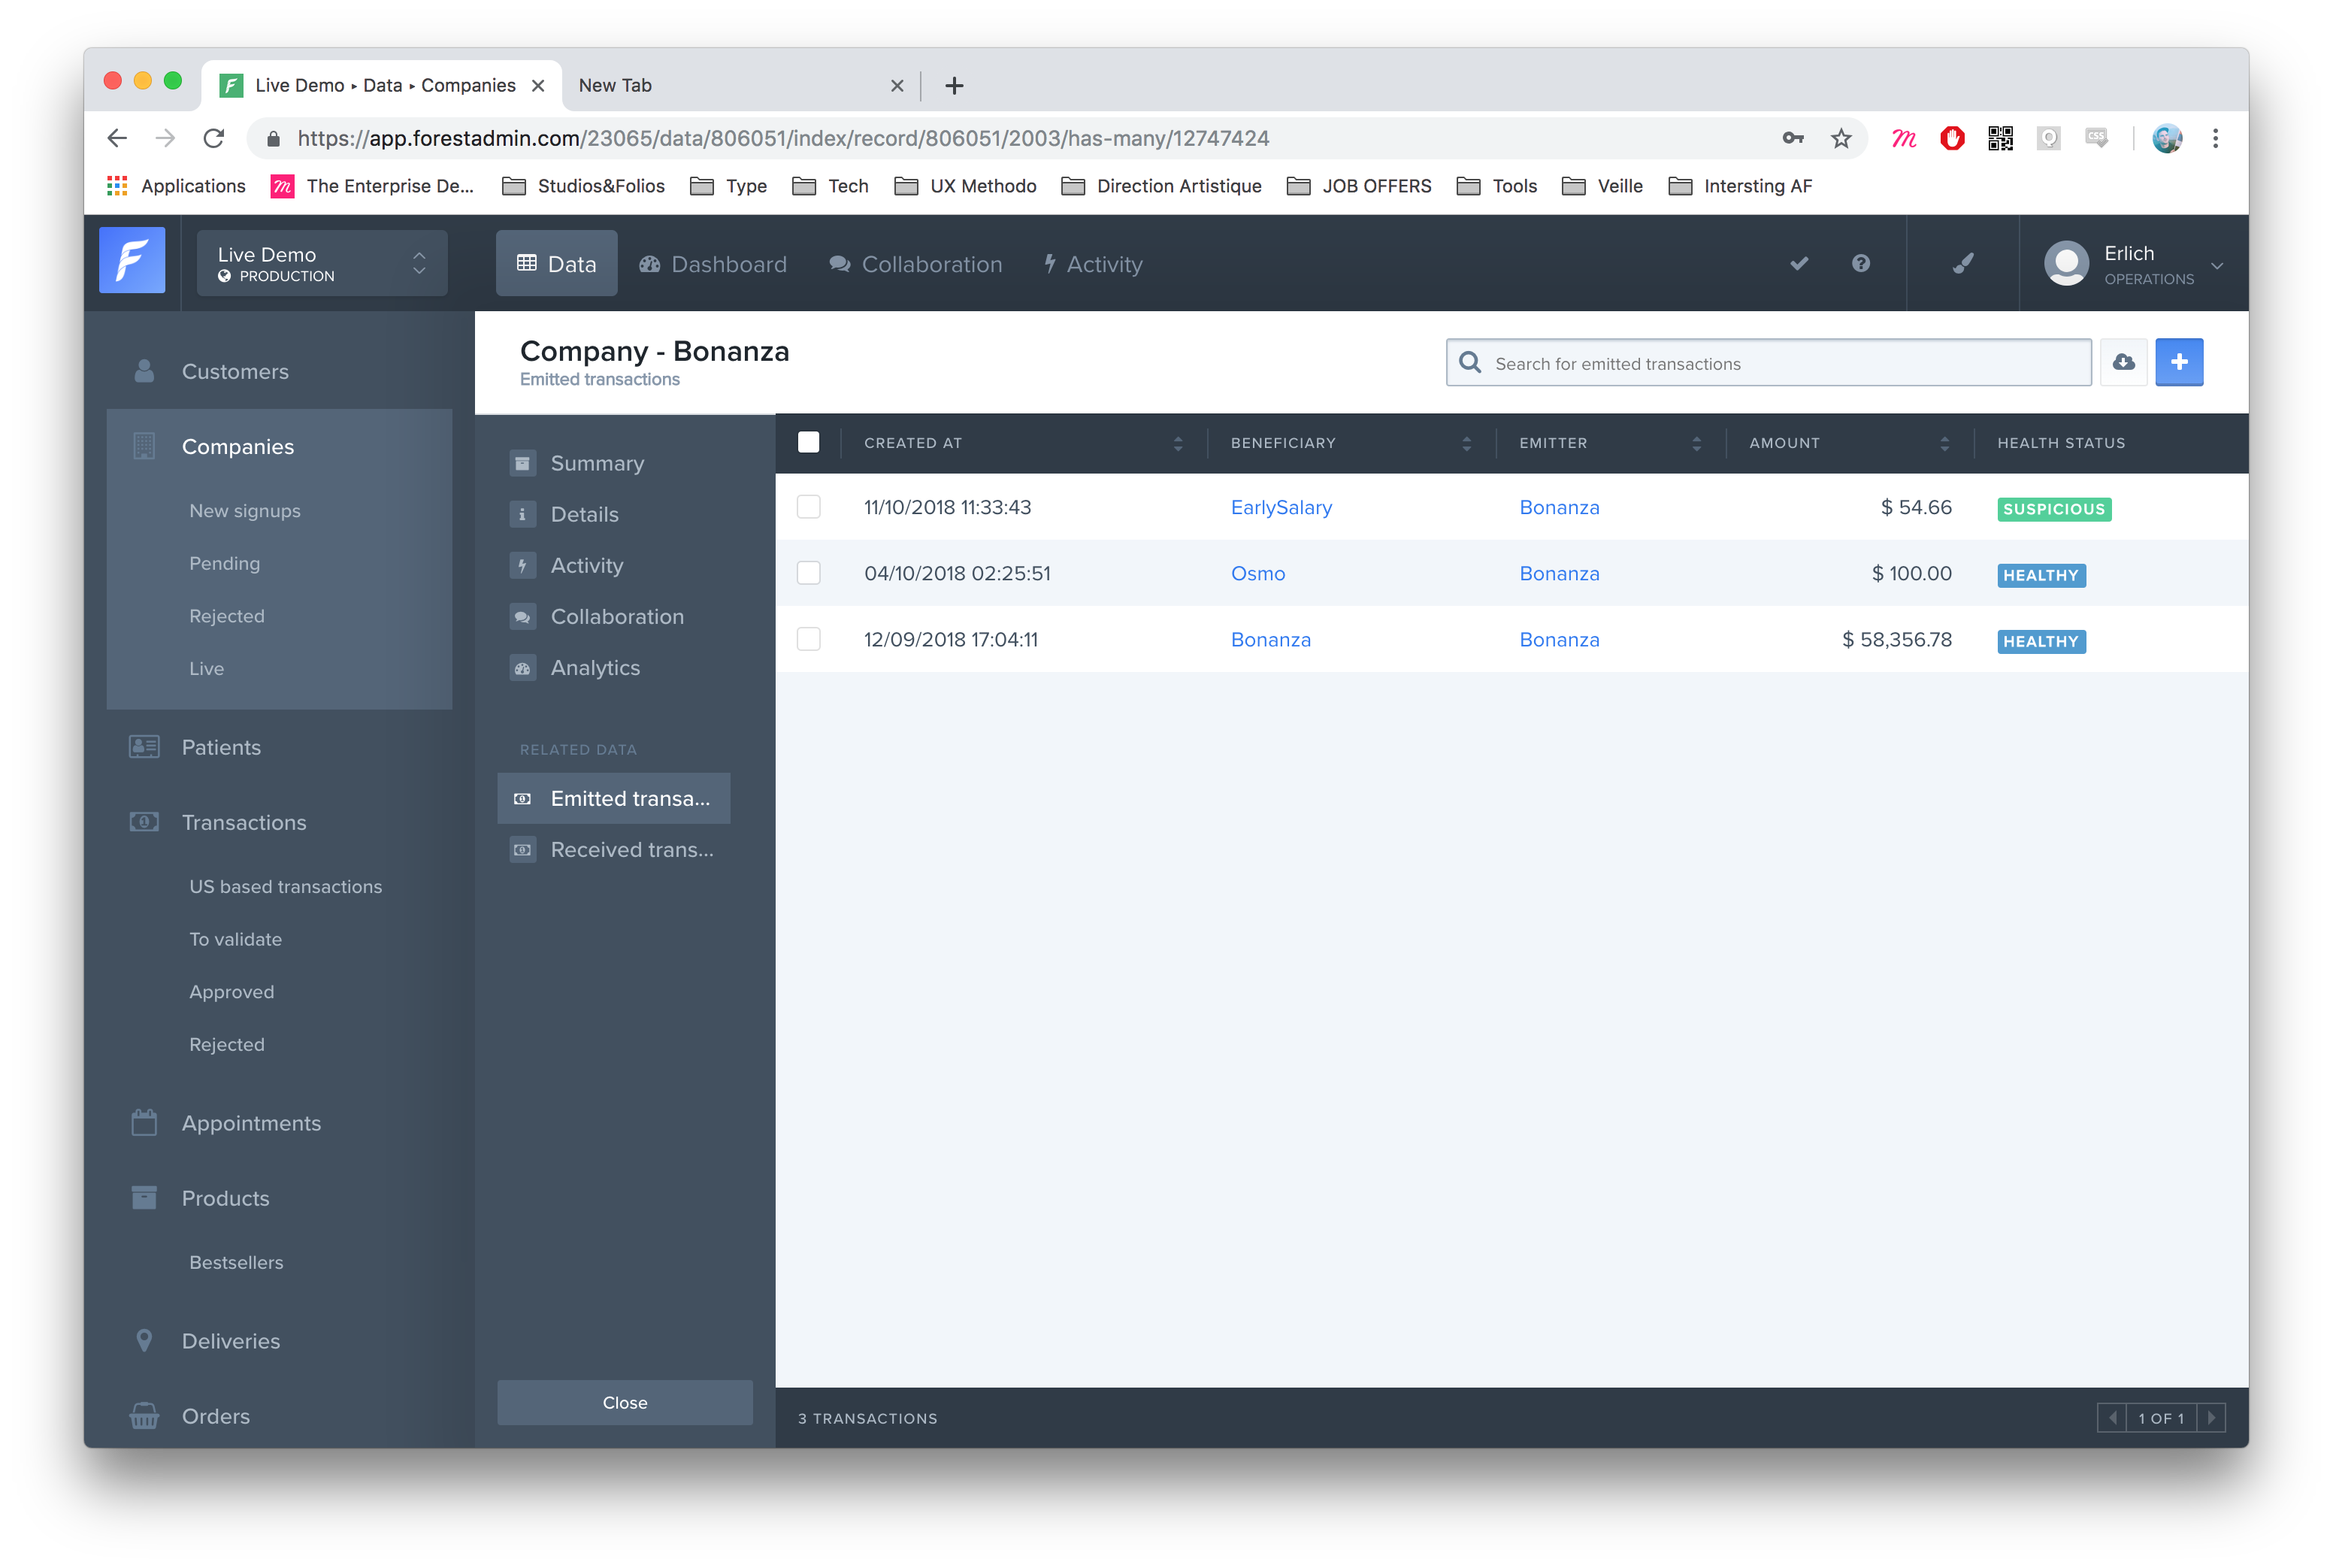Screen dimensions: 2333x1568
Task: Click the cloud download export icon
Action: pos(2123,362)
